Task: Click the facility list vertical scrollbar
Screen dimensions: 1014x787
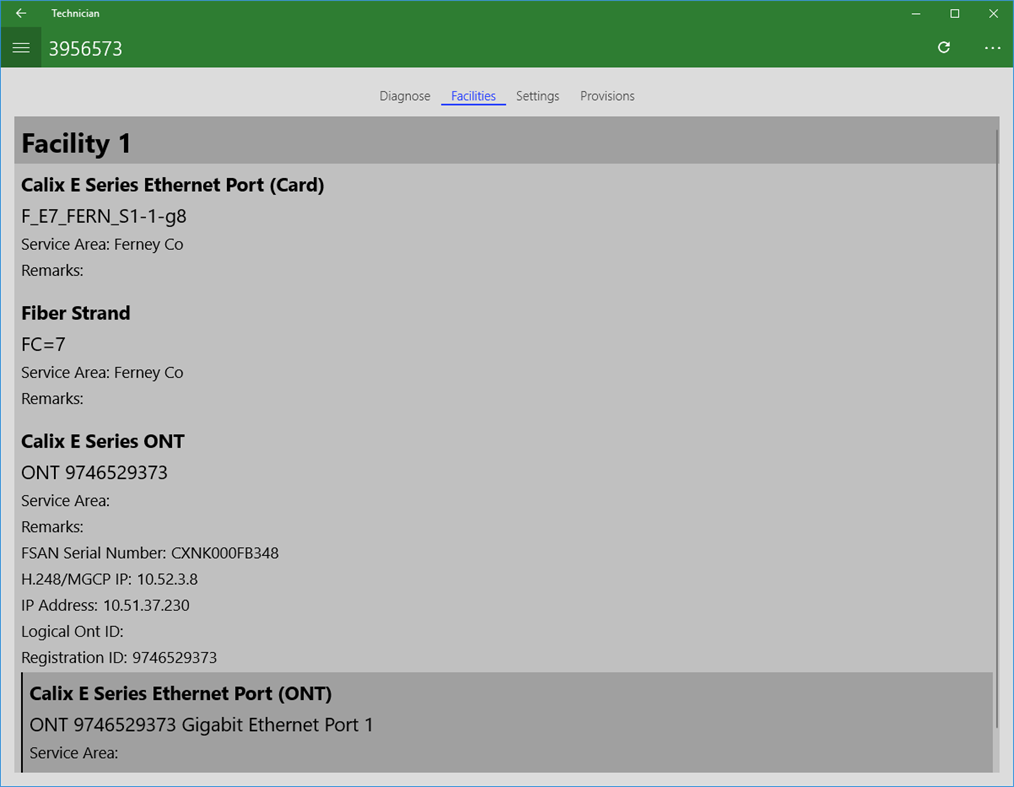Action: tap(997, 427)
